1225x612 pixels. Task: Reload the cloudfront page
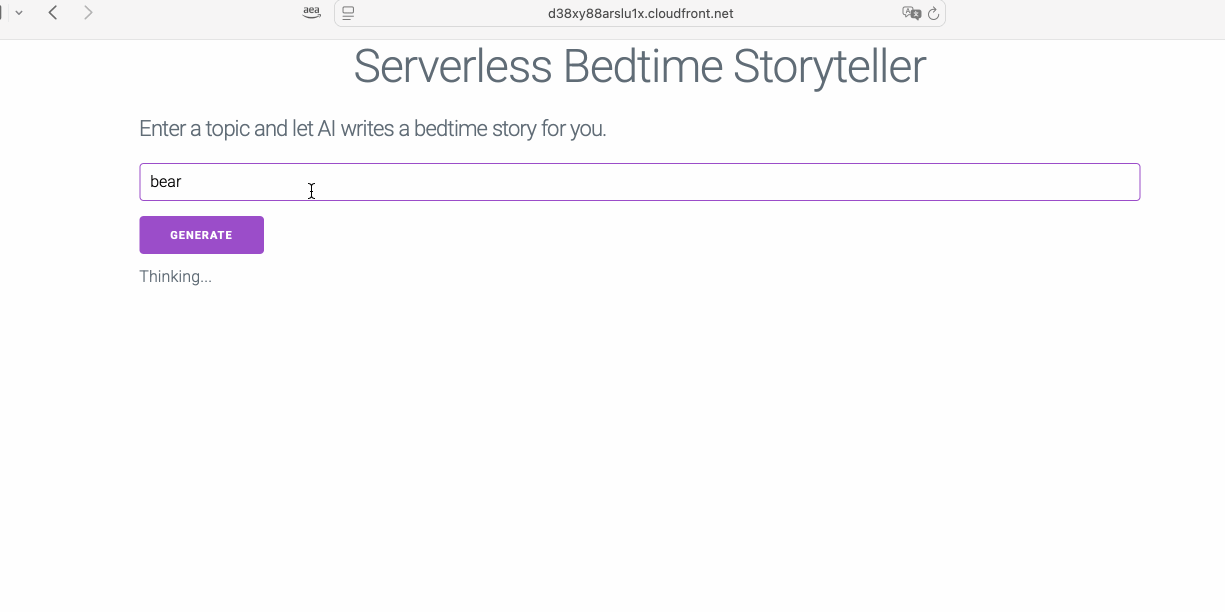pos(934,13)
